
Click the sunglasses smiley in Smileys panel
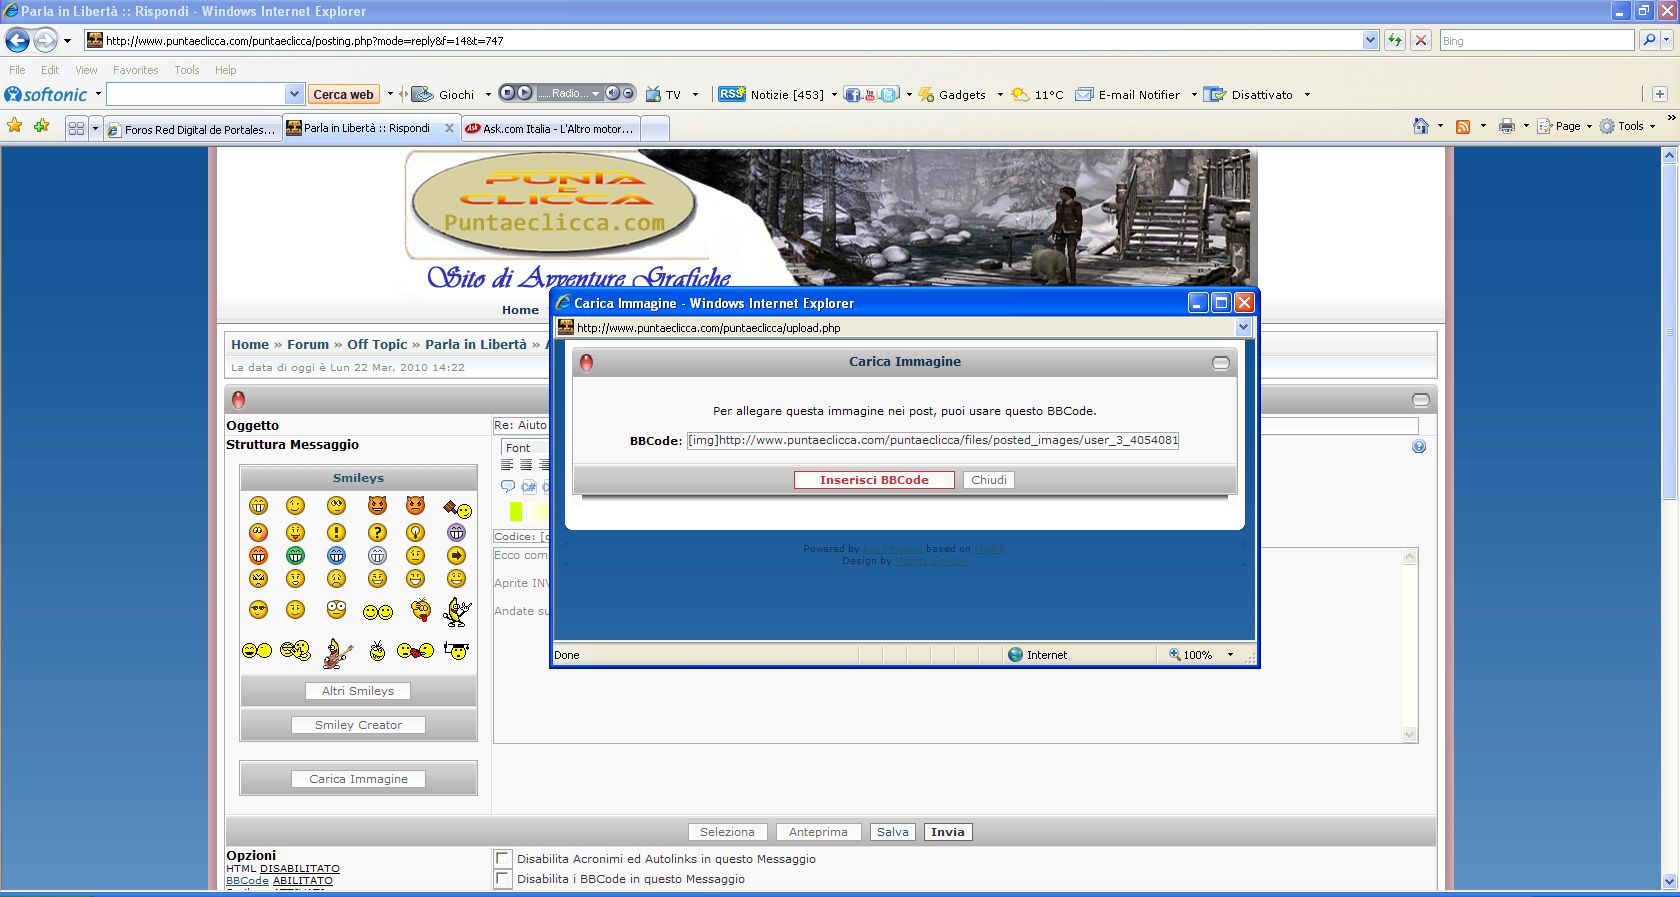point(258,610)
